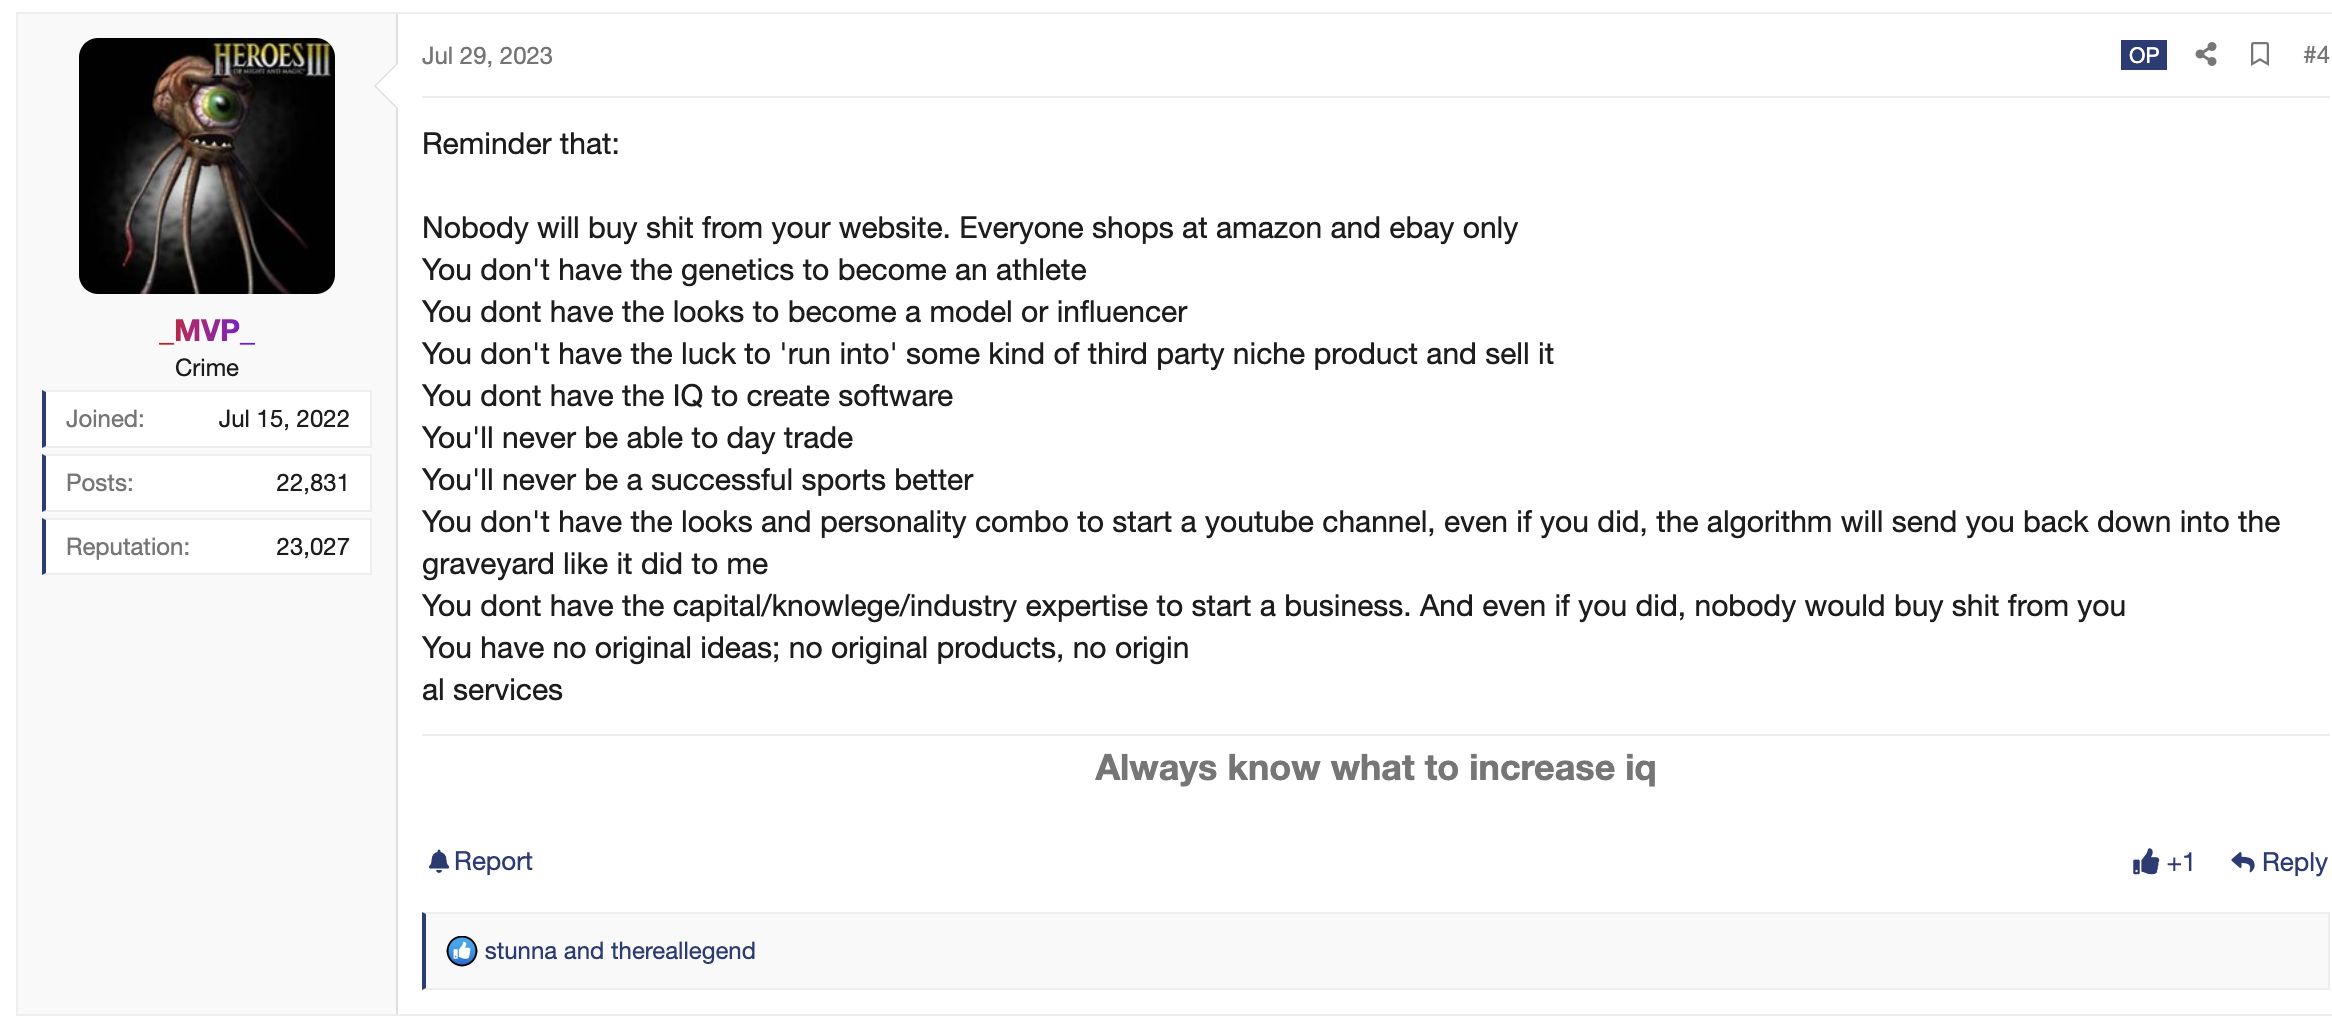
Task: Open the Heroes III avatar image
Action: [x=207, y=166]
